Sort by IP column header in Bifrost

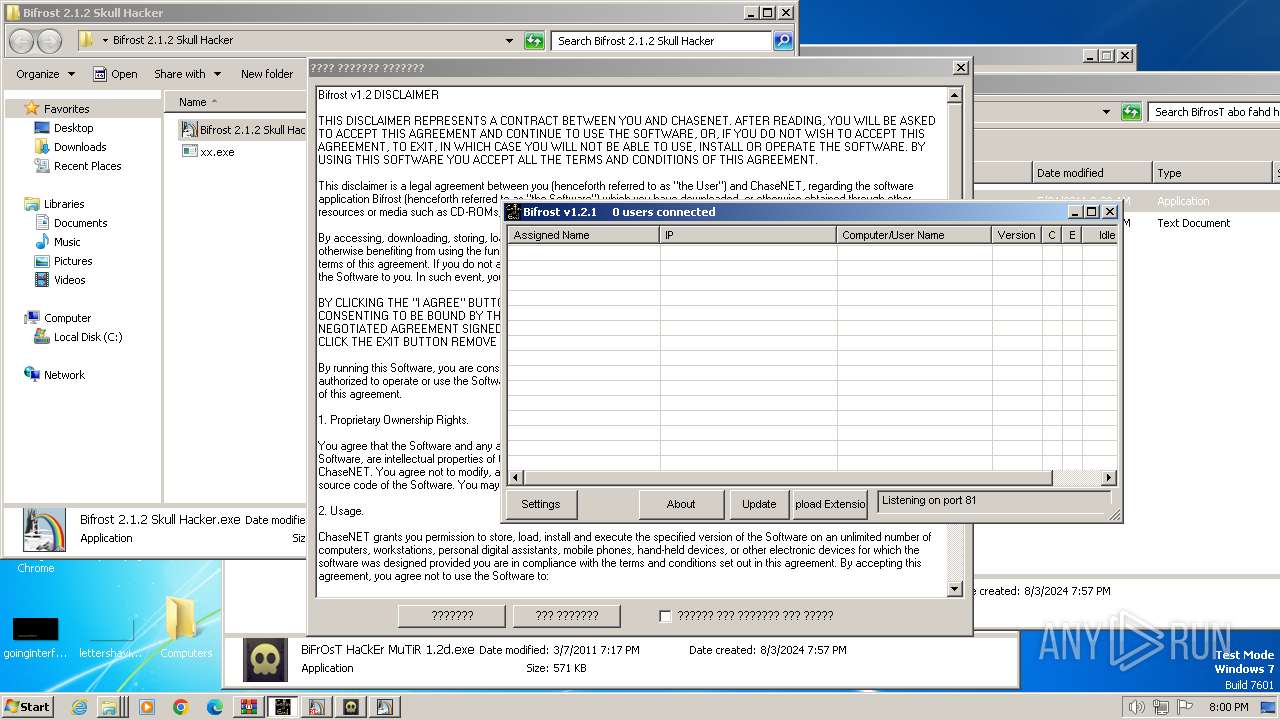748,235
